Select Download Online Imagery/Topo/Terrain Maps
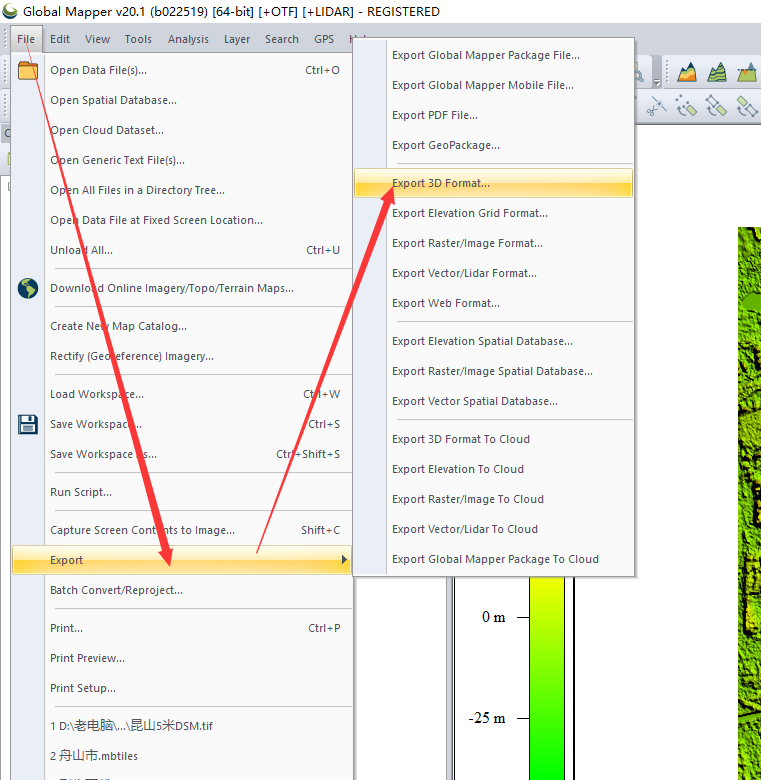Viewport: 761px width, 780px height. pyautogui.click(x=182, y=288)
